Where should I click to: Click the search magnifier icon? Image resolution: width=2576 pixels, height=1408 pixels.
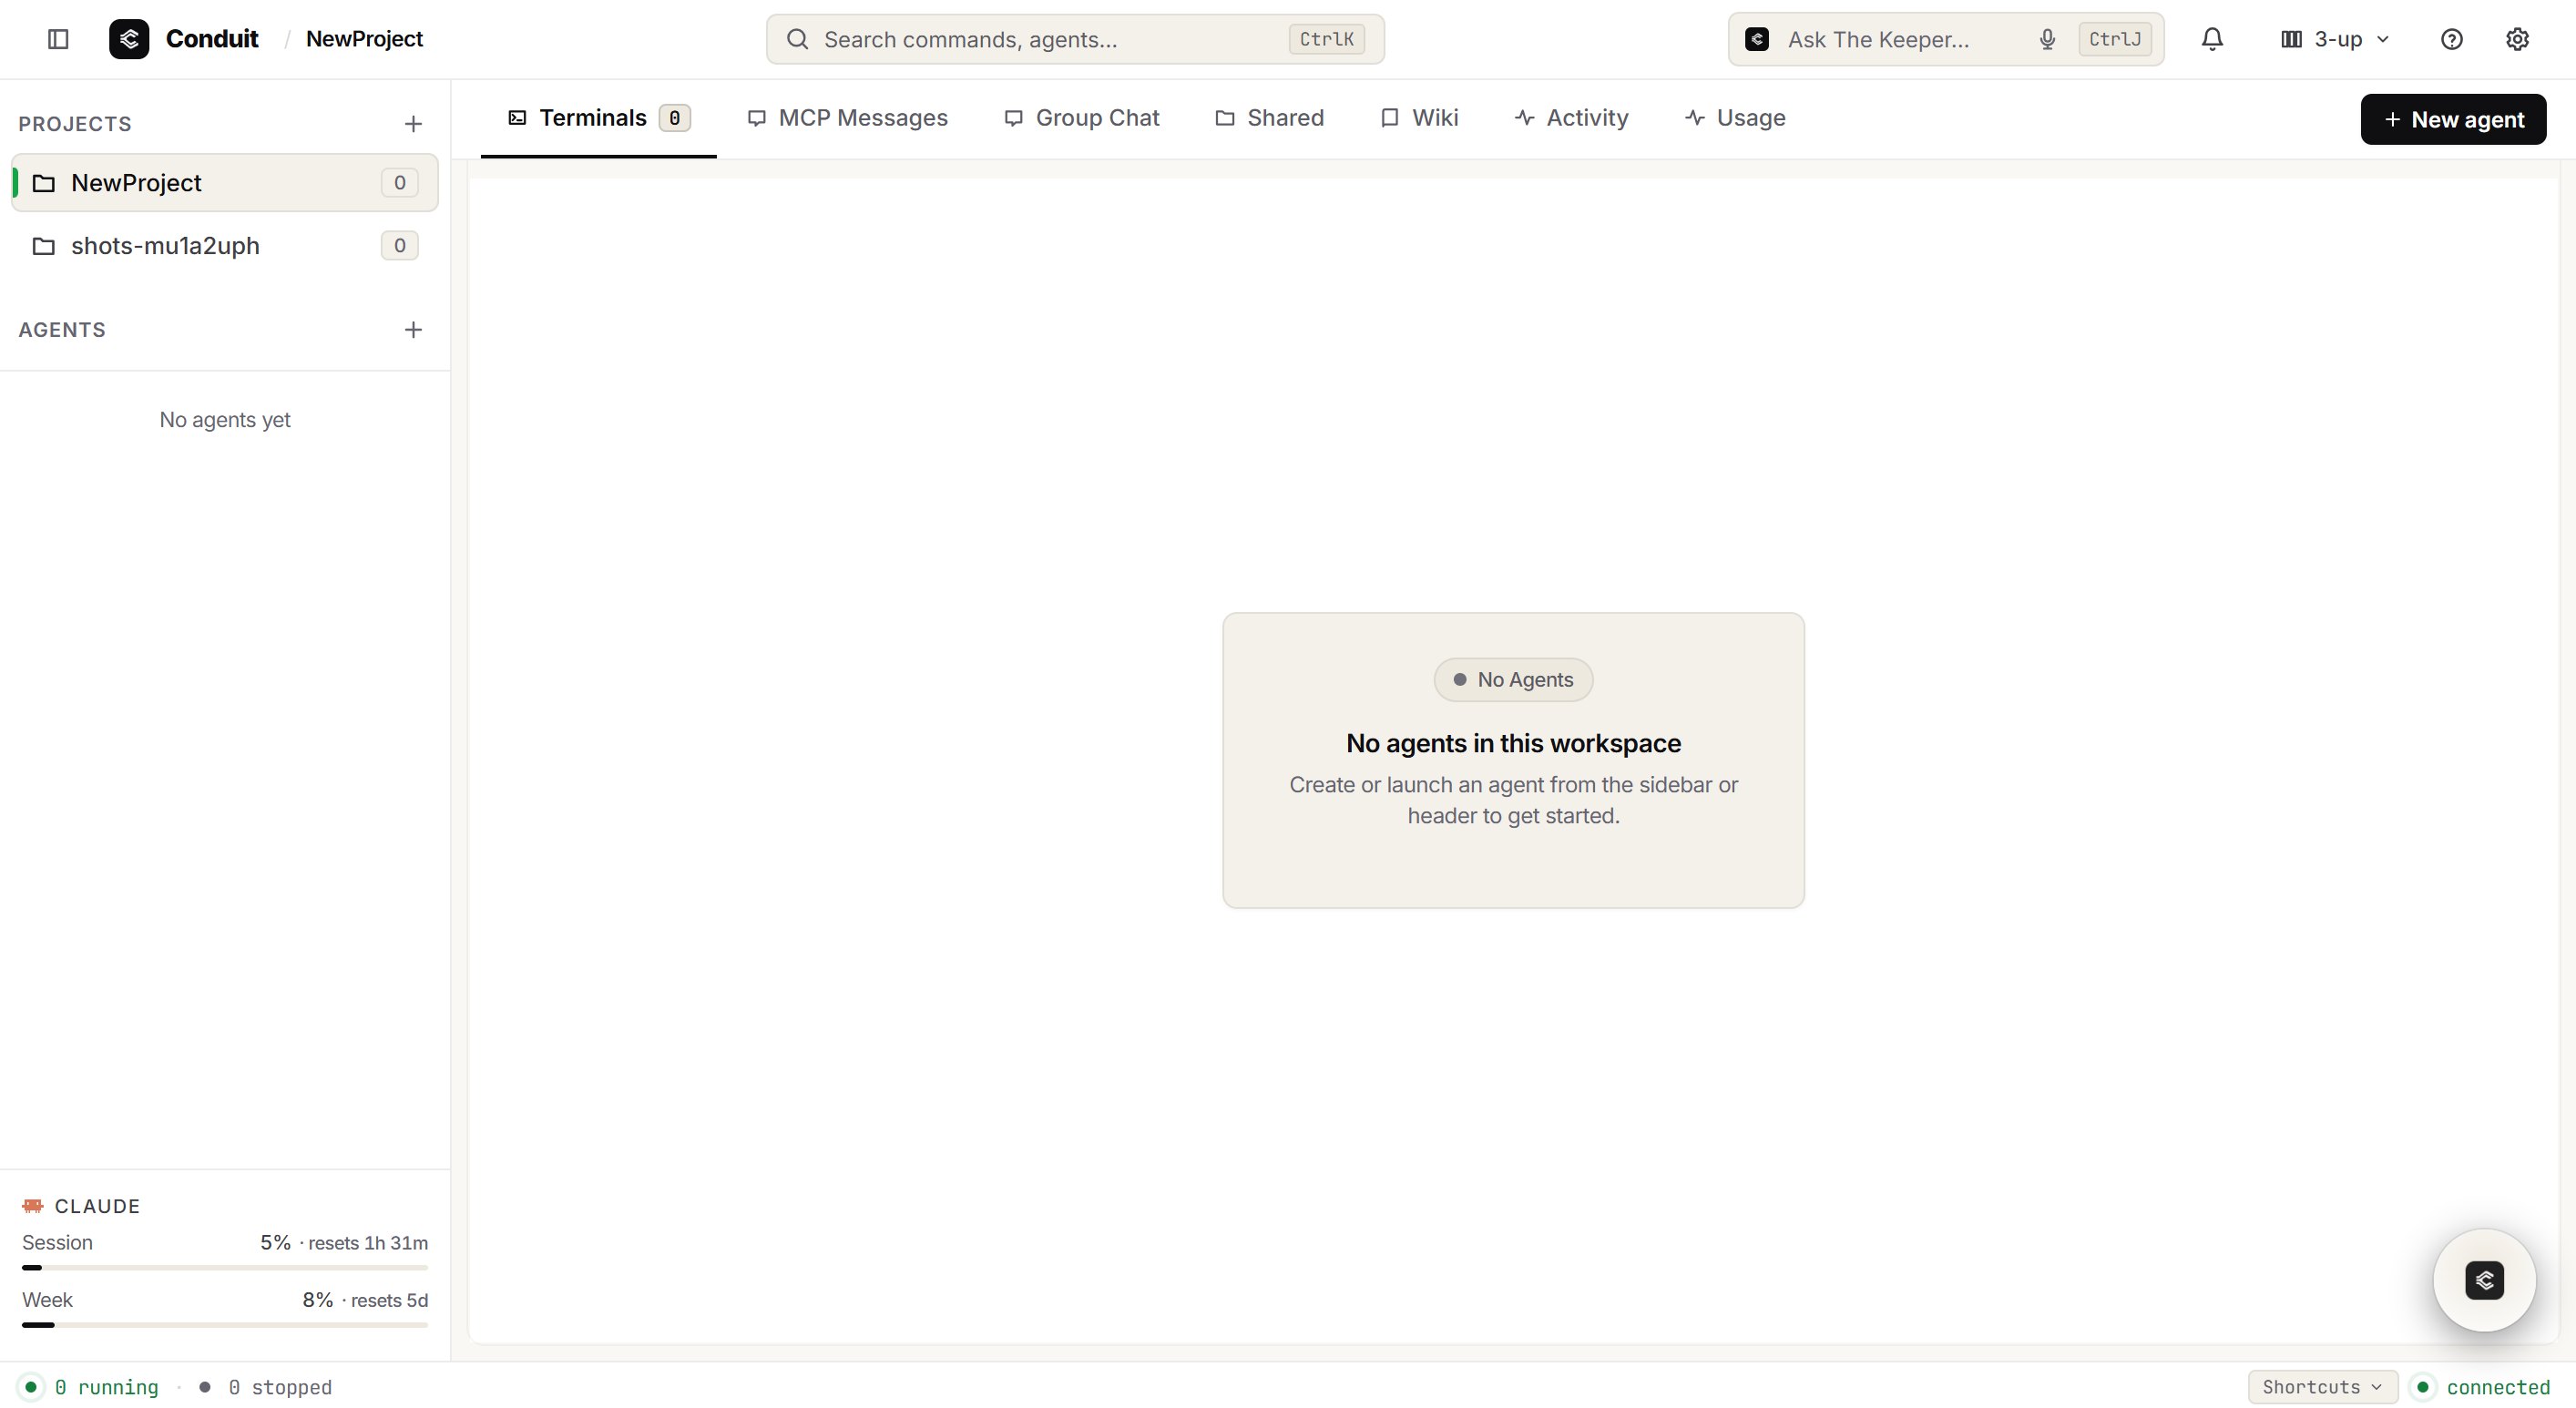click(797, 39)
